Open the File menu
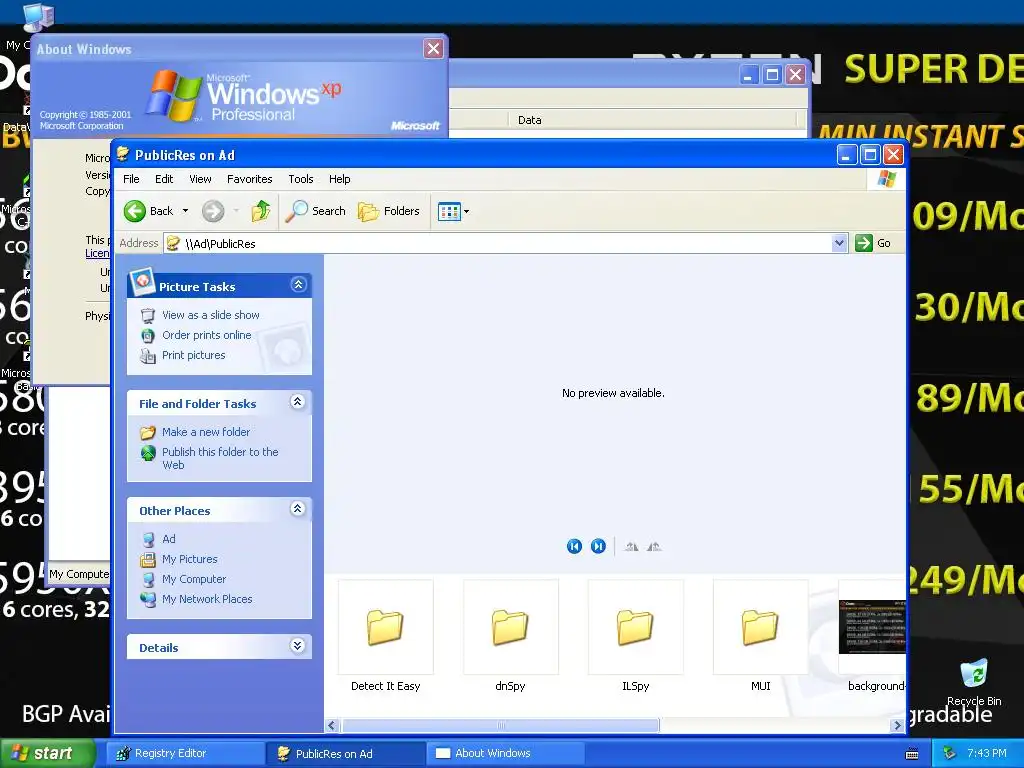 tap(131, 179)
